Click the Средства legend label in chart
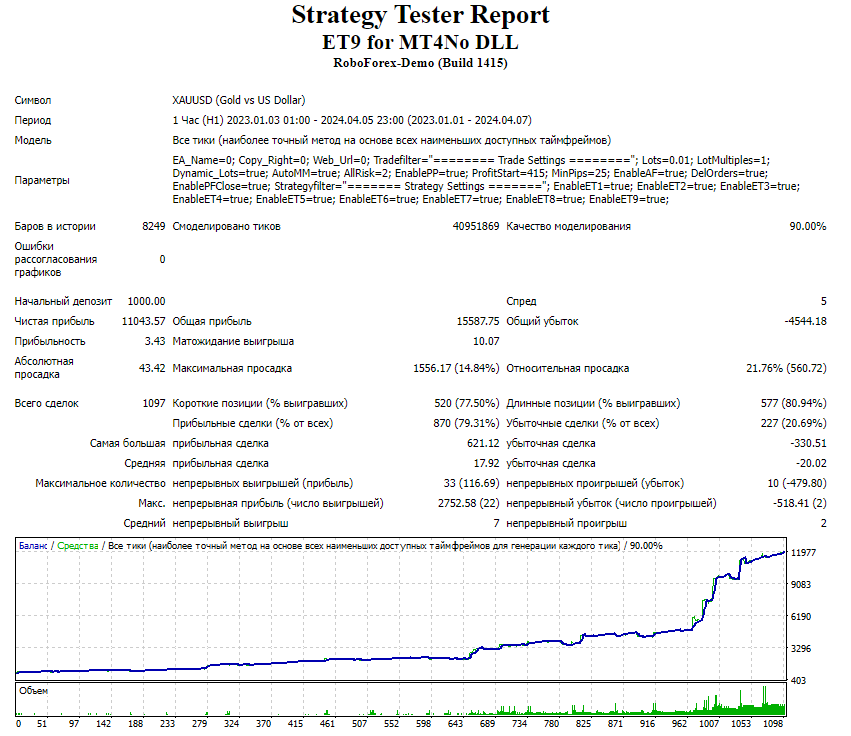Viewport: 851px width, 736px height. (x=78, y=546)
